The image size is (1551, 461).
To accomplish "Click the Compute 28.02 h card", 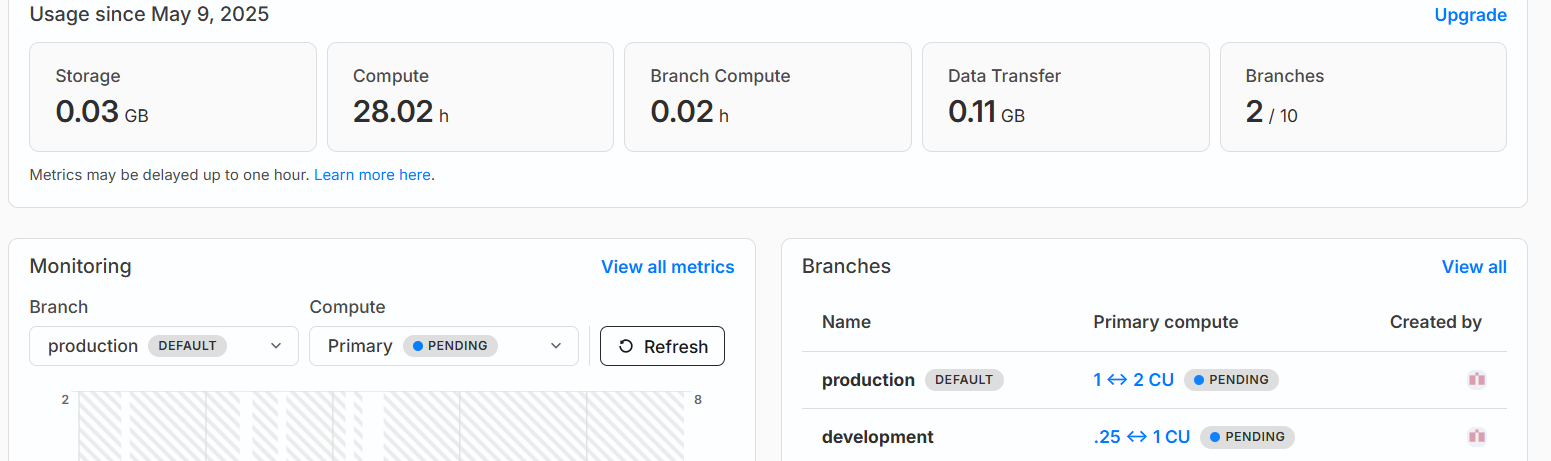I will pos(470,97).
